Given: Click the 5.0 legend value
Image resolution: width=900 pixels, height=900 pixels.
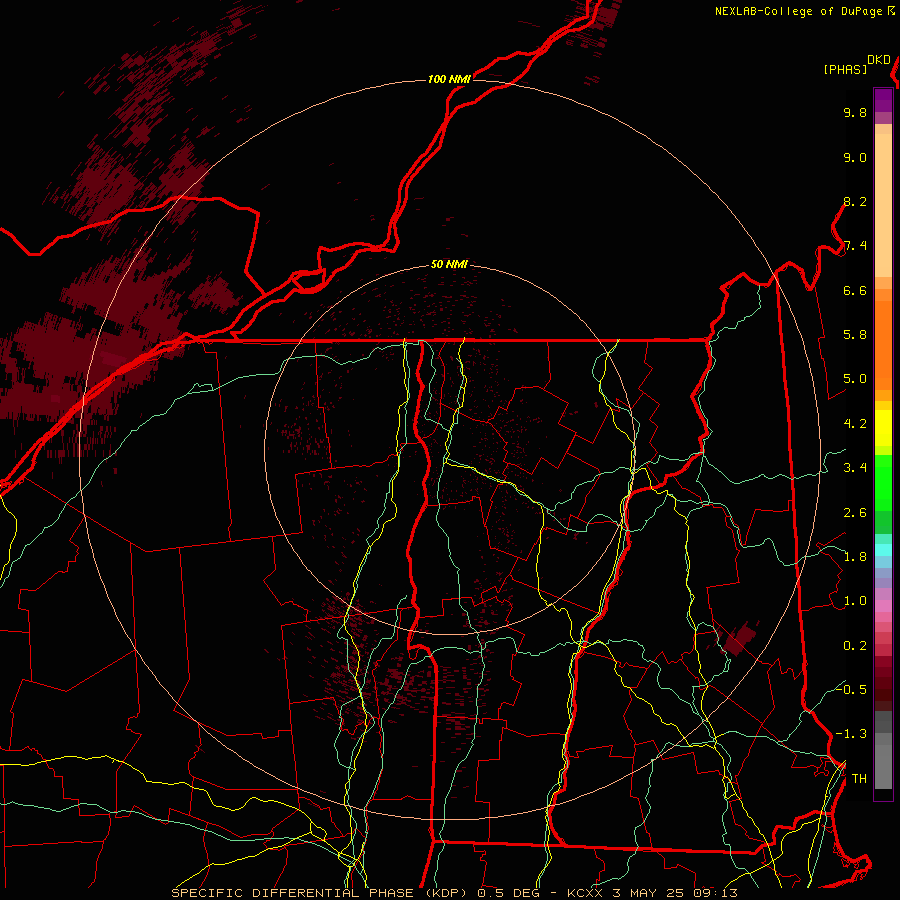Looking at the screenshot, I should 855,379.
